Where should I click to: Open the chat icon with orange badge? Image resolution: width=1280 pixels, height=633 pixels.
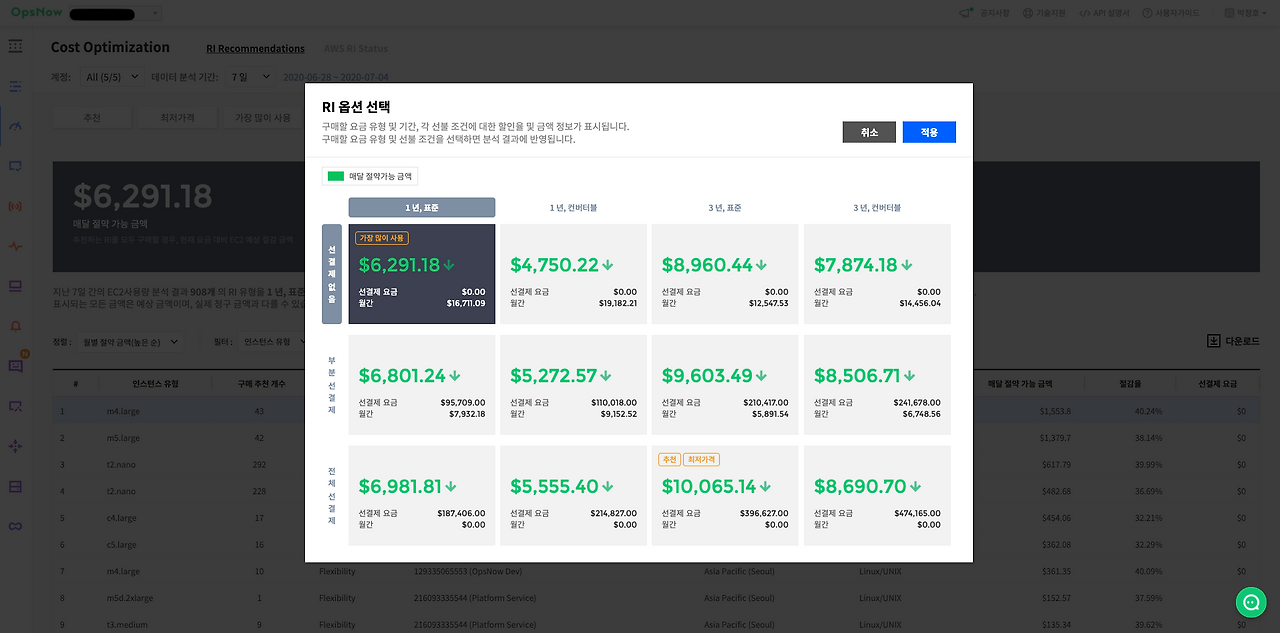[15, 365]
